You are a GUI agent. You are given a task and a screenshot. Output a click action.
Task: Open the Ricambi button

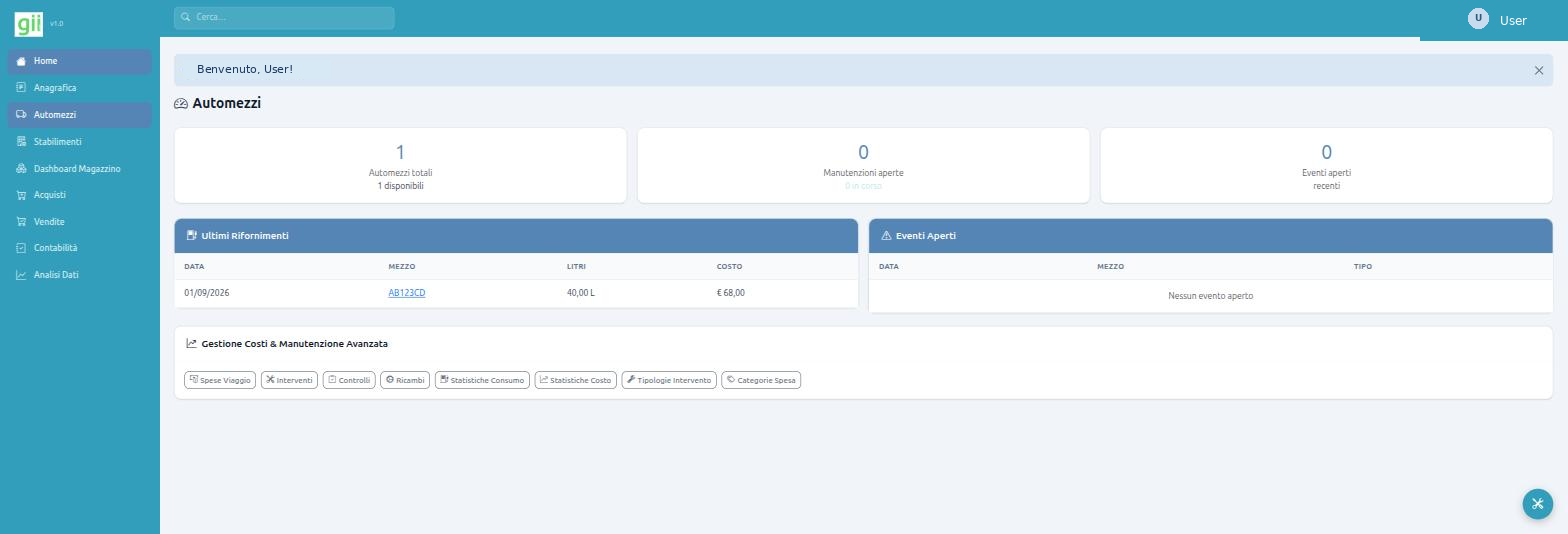point(405,380)
